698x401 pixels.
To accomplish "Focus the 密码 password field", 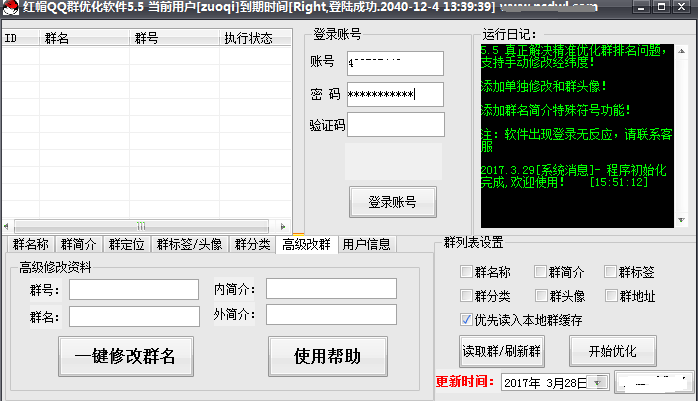I will click(395, 94).
